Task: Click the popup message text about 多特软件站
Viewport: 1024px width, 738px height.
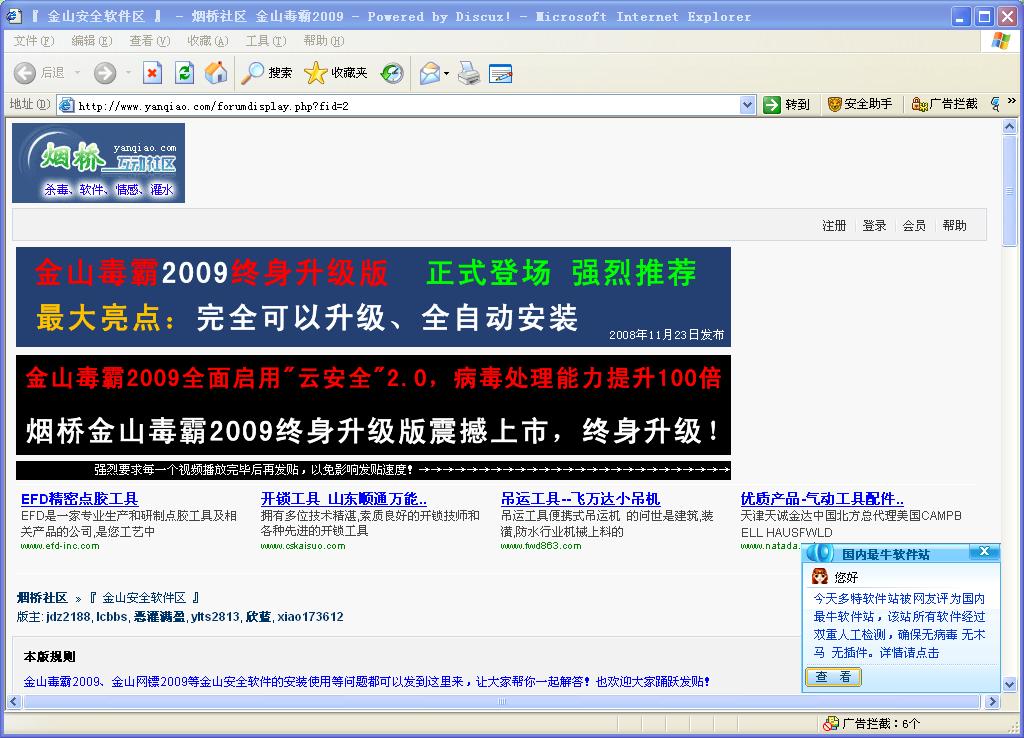Action: [x=899, y=625]
